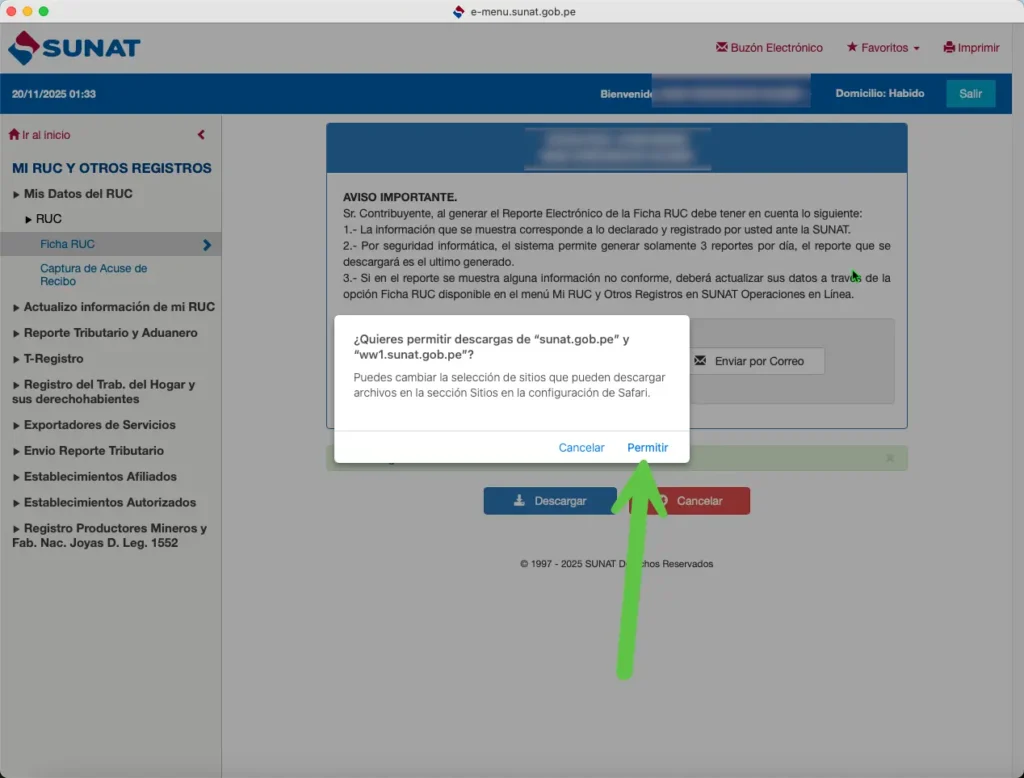Open Exportadores de Servicios section
Viewport: 1024px width, 778px height.
99,425
